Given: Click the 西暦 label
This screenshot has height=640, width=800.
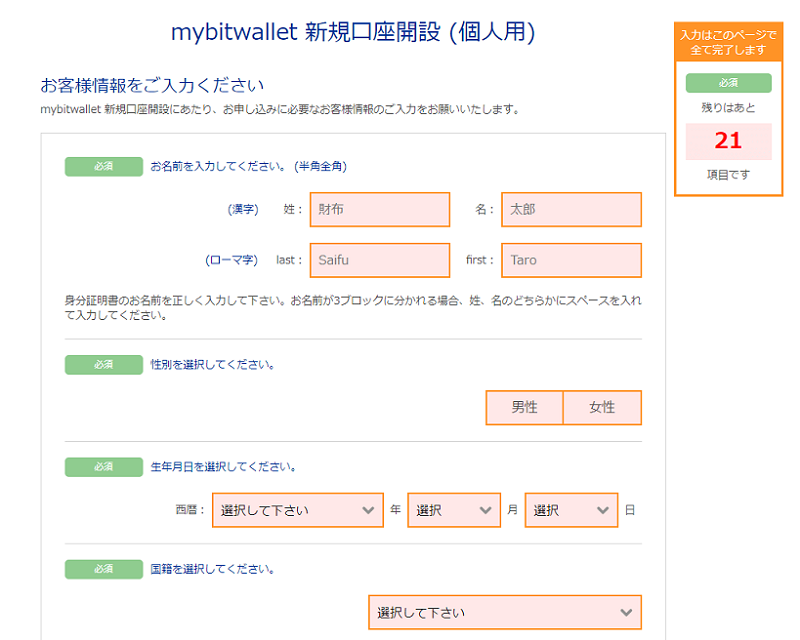Looking at the screenshot, I should [x=190, y=510].
